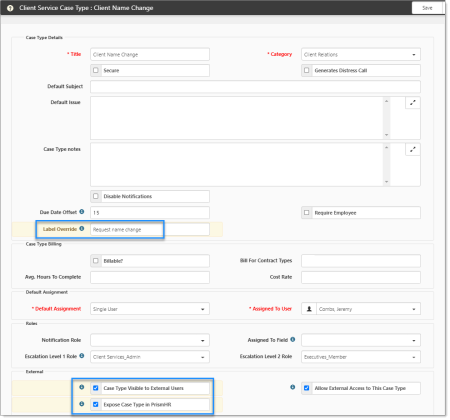Open the Default Assignment dropdown
Image resolution: width=450 pixels, height=420 pixels.
(150, 309)
